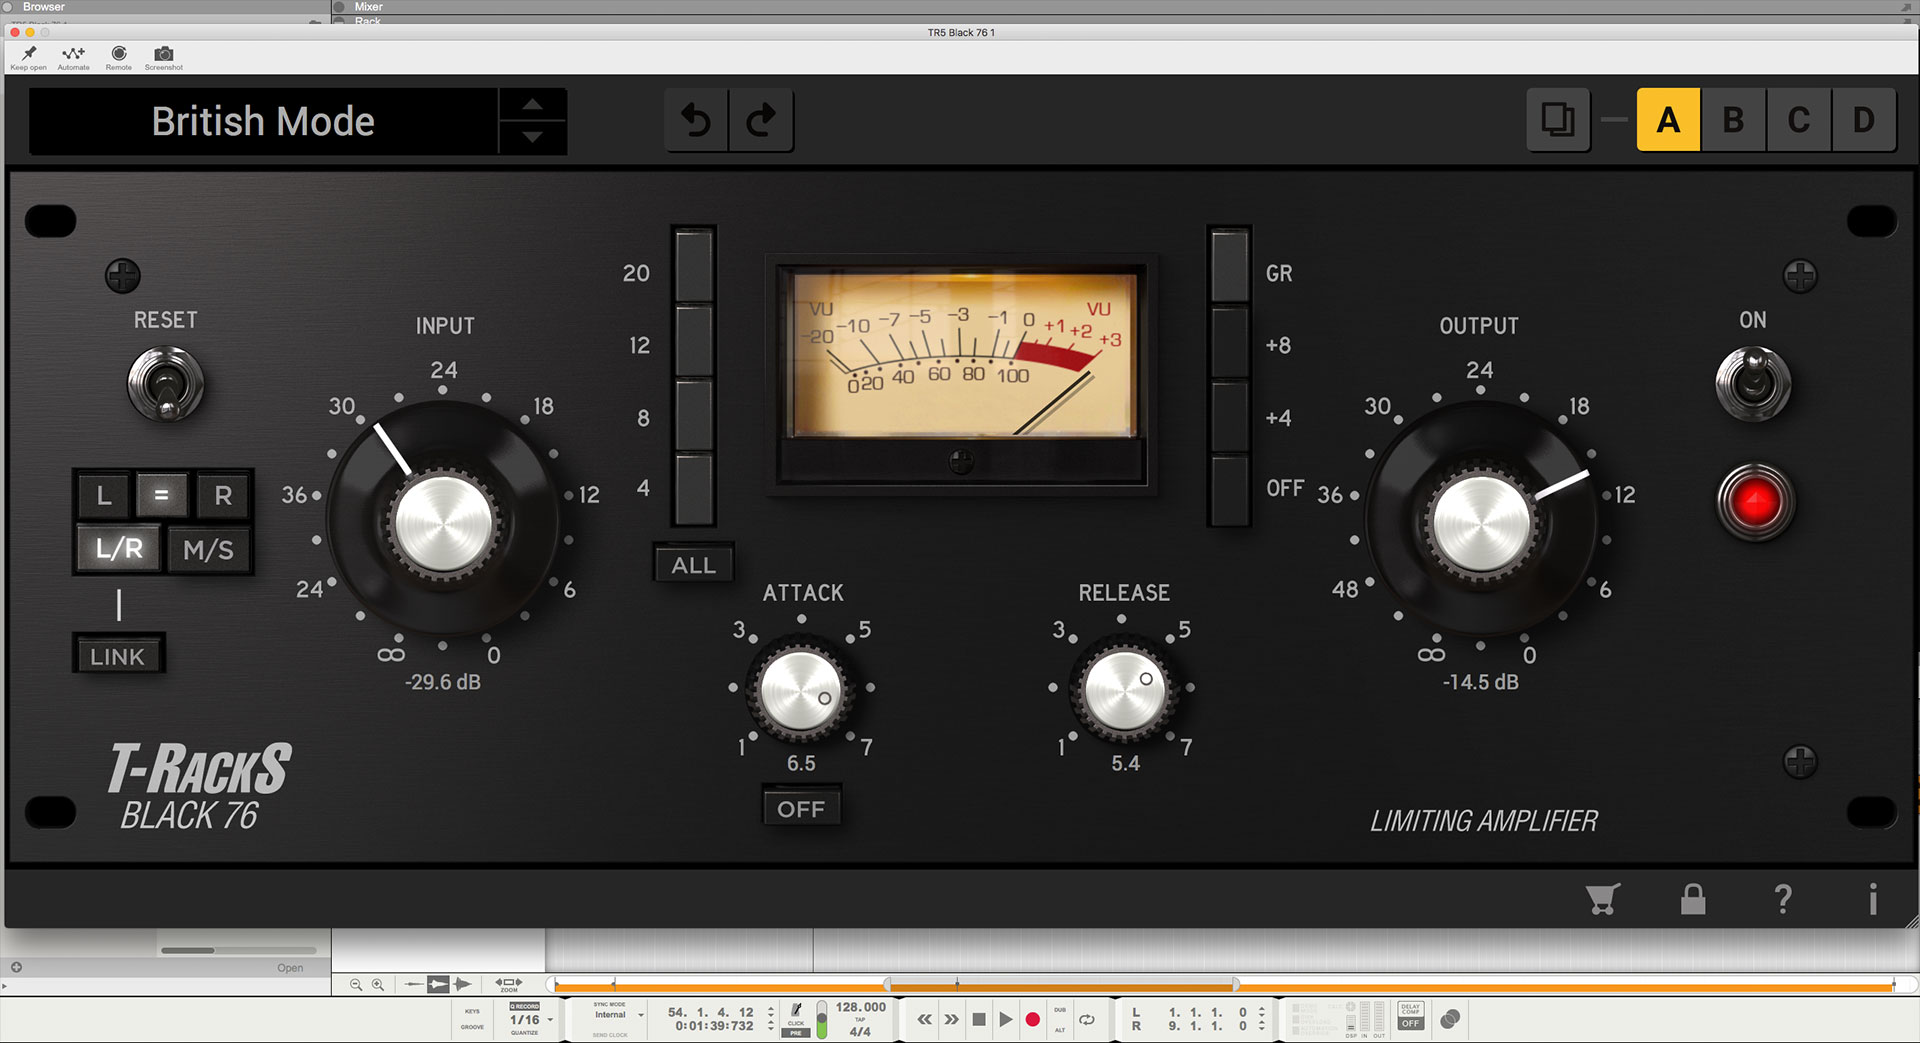Open the Sync Mode Internal dropdown

[617, 1015]
